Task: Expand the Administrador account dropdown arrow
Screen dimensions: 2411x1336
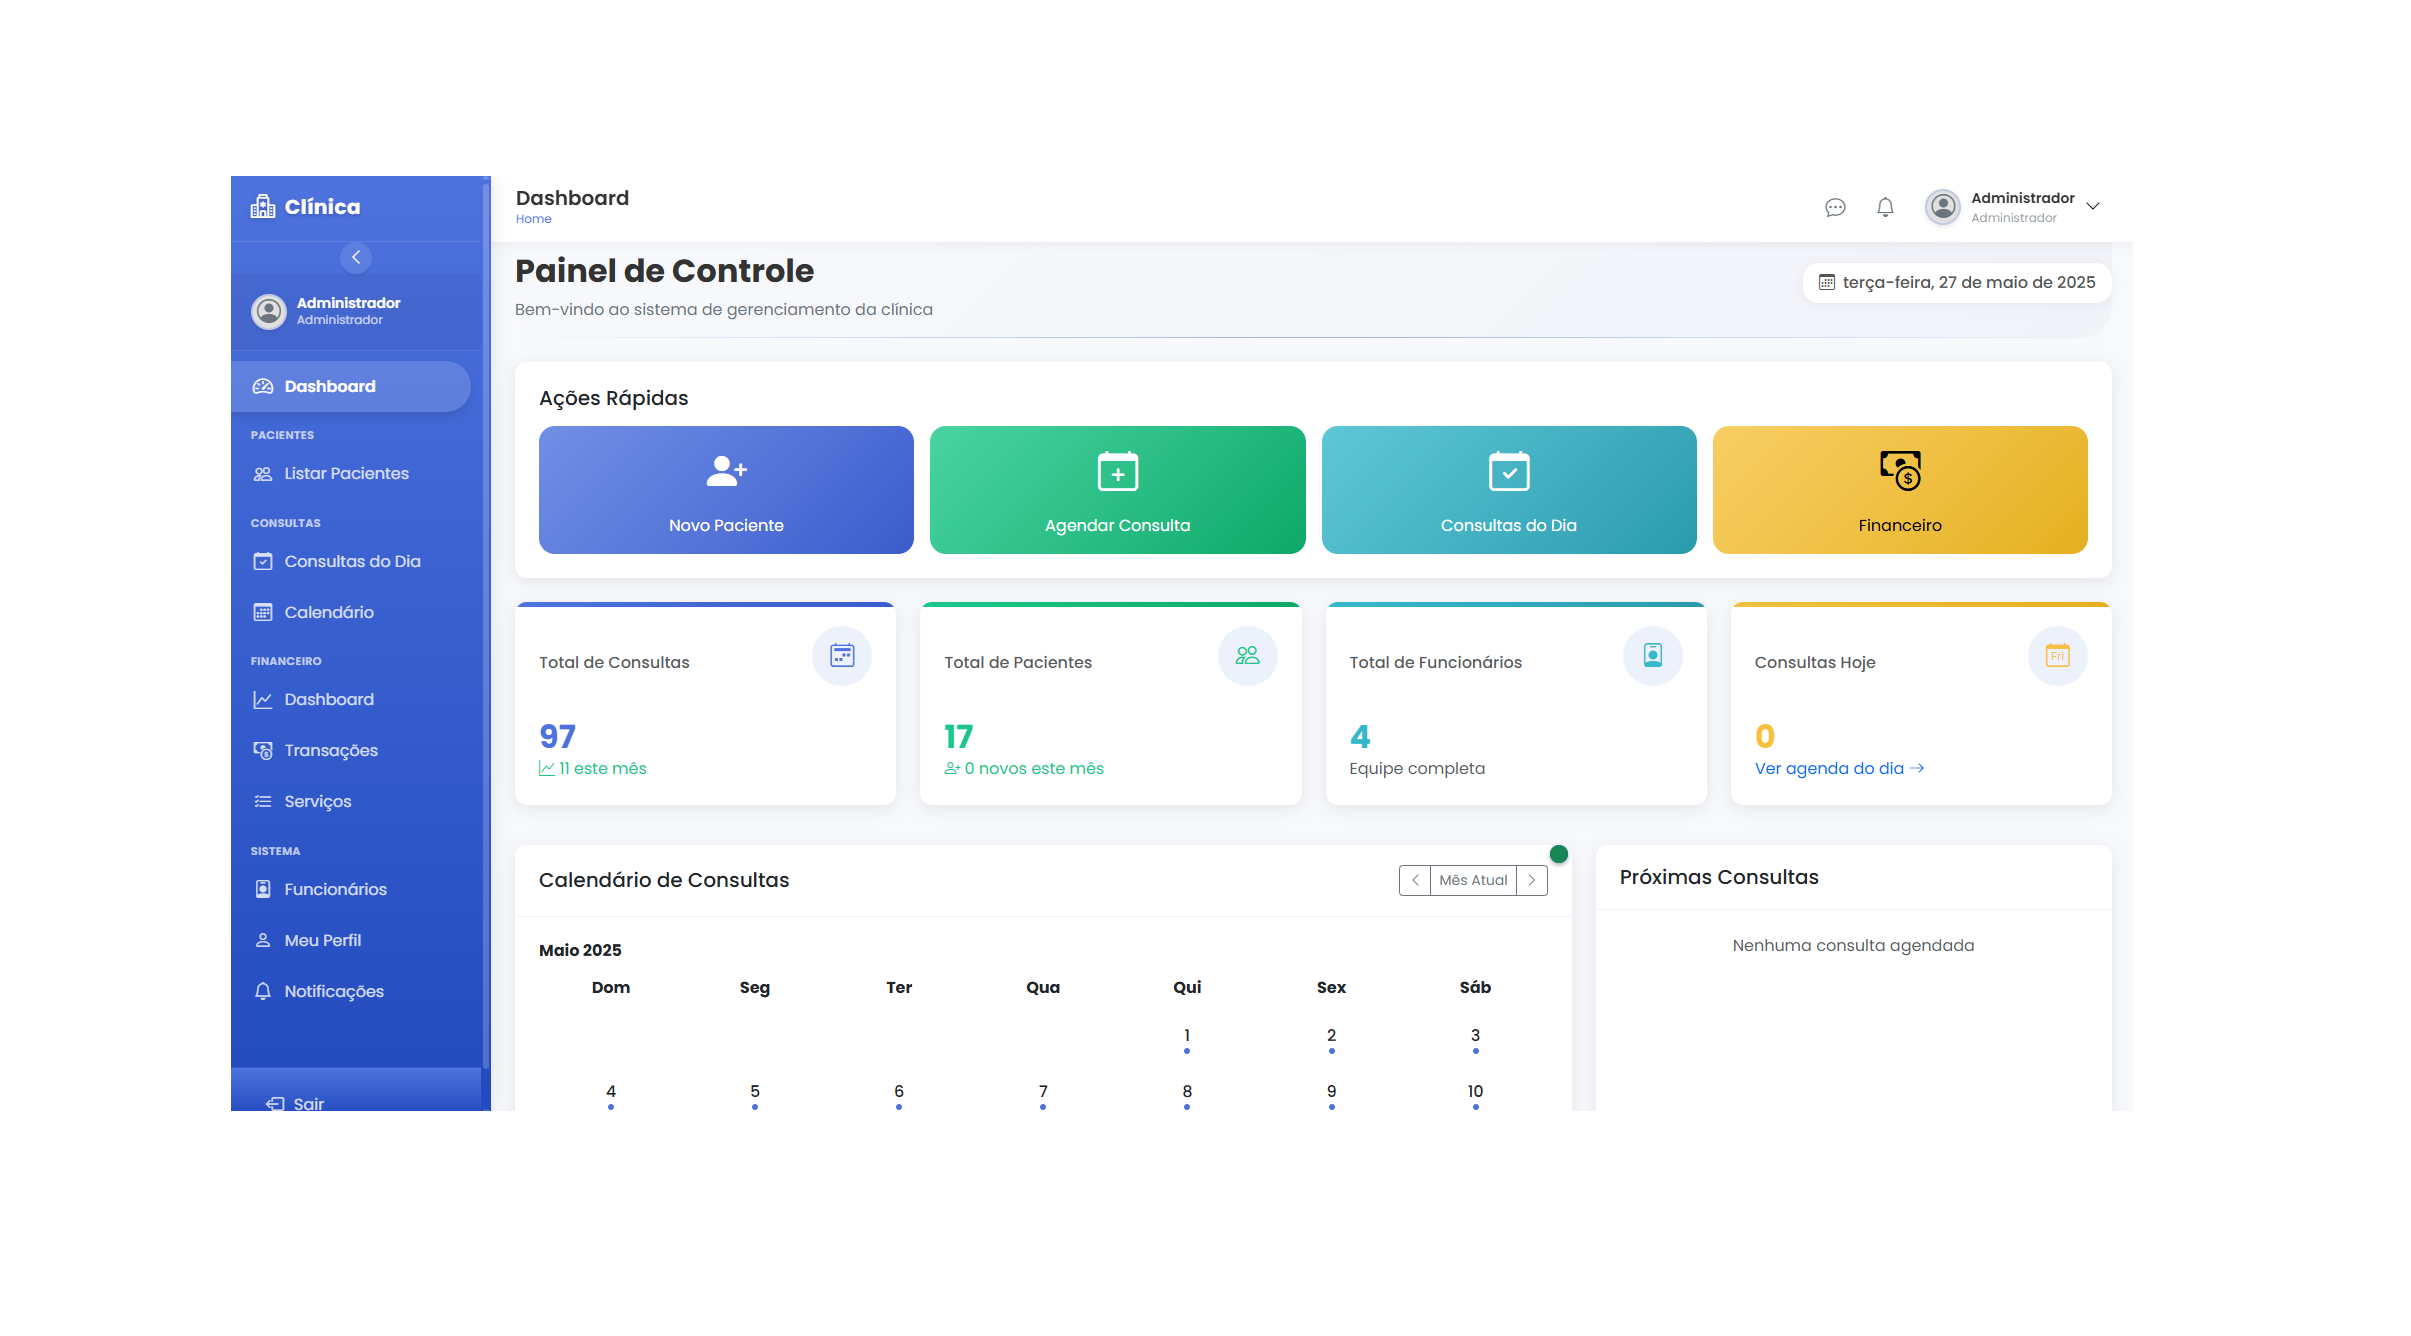Action: coord(2093,207)
